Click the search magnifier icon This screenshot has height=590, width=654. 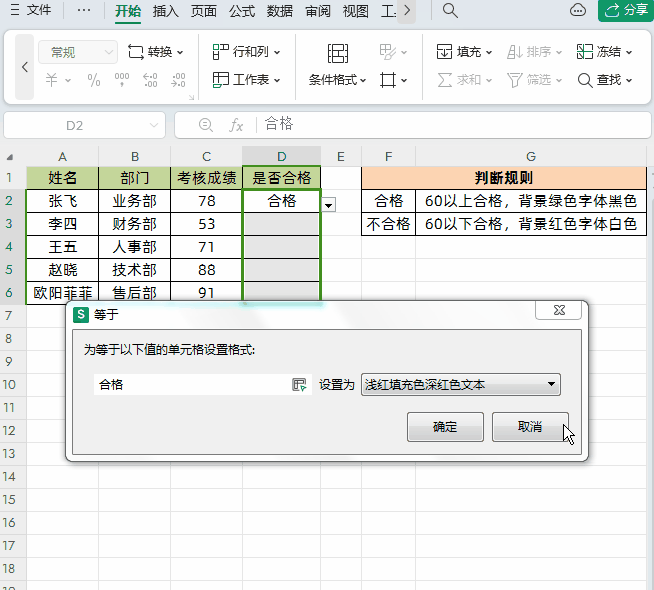(450, 10)
